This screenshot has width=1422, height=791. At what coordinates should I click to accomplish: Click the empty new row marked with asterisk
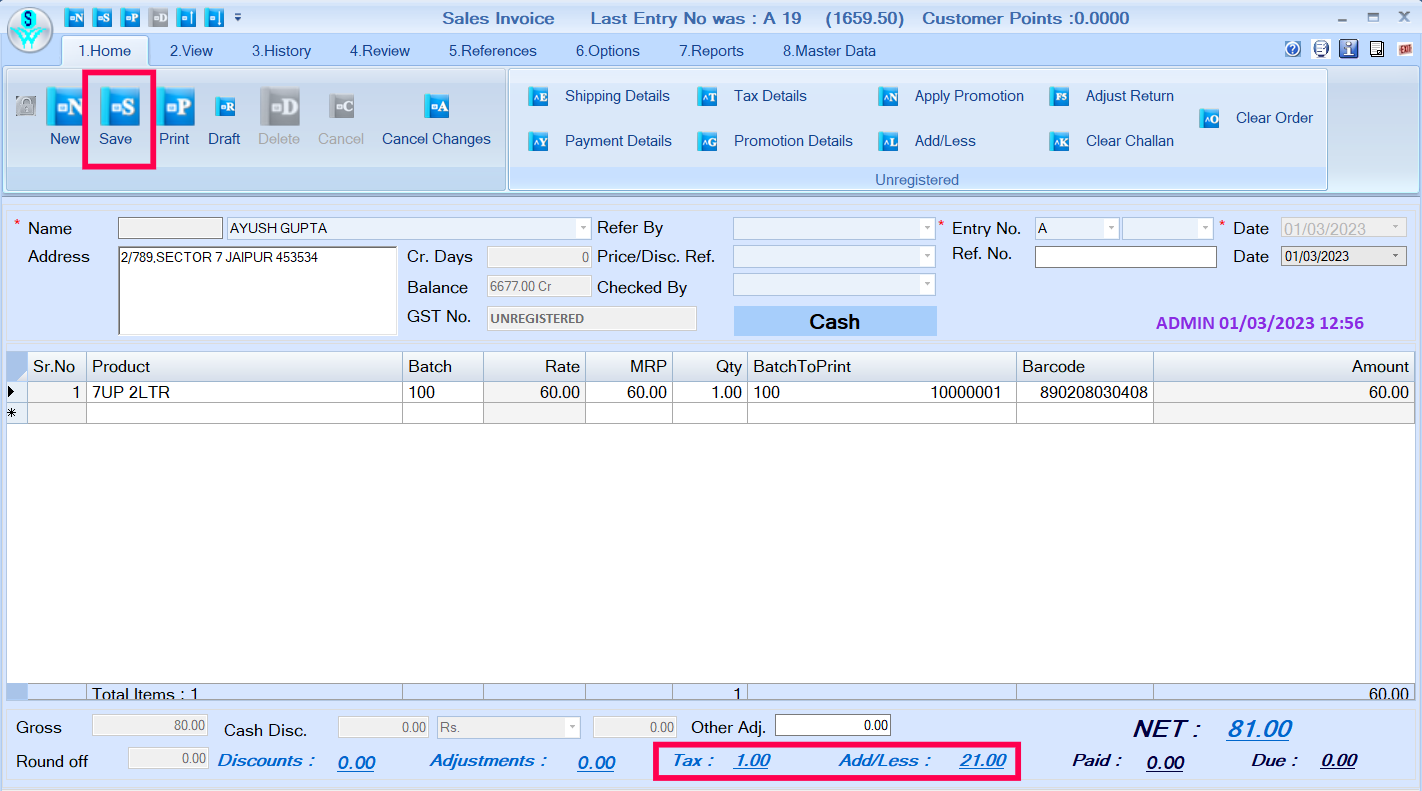[x=710, y=413]
